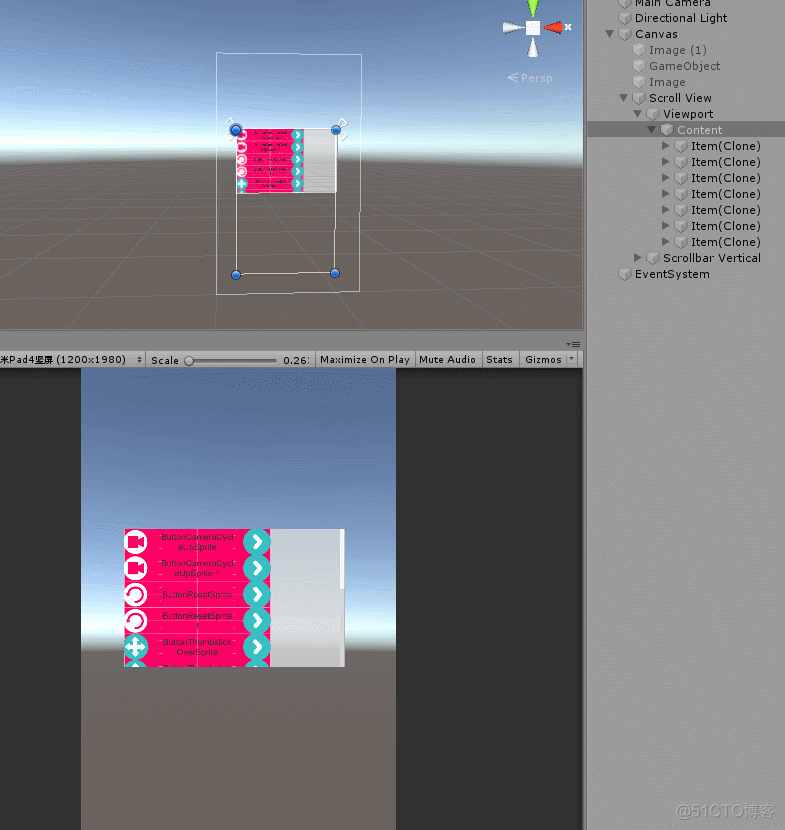Collapse the Content tree node

(x=652, y=130)
